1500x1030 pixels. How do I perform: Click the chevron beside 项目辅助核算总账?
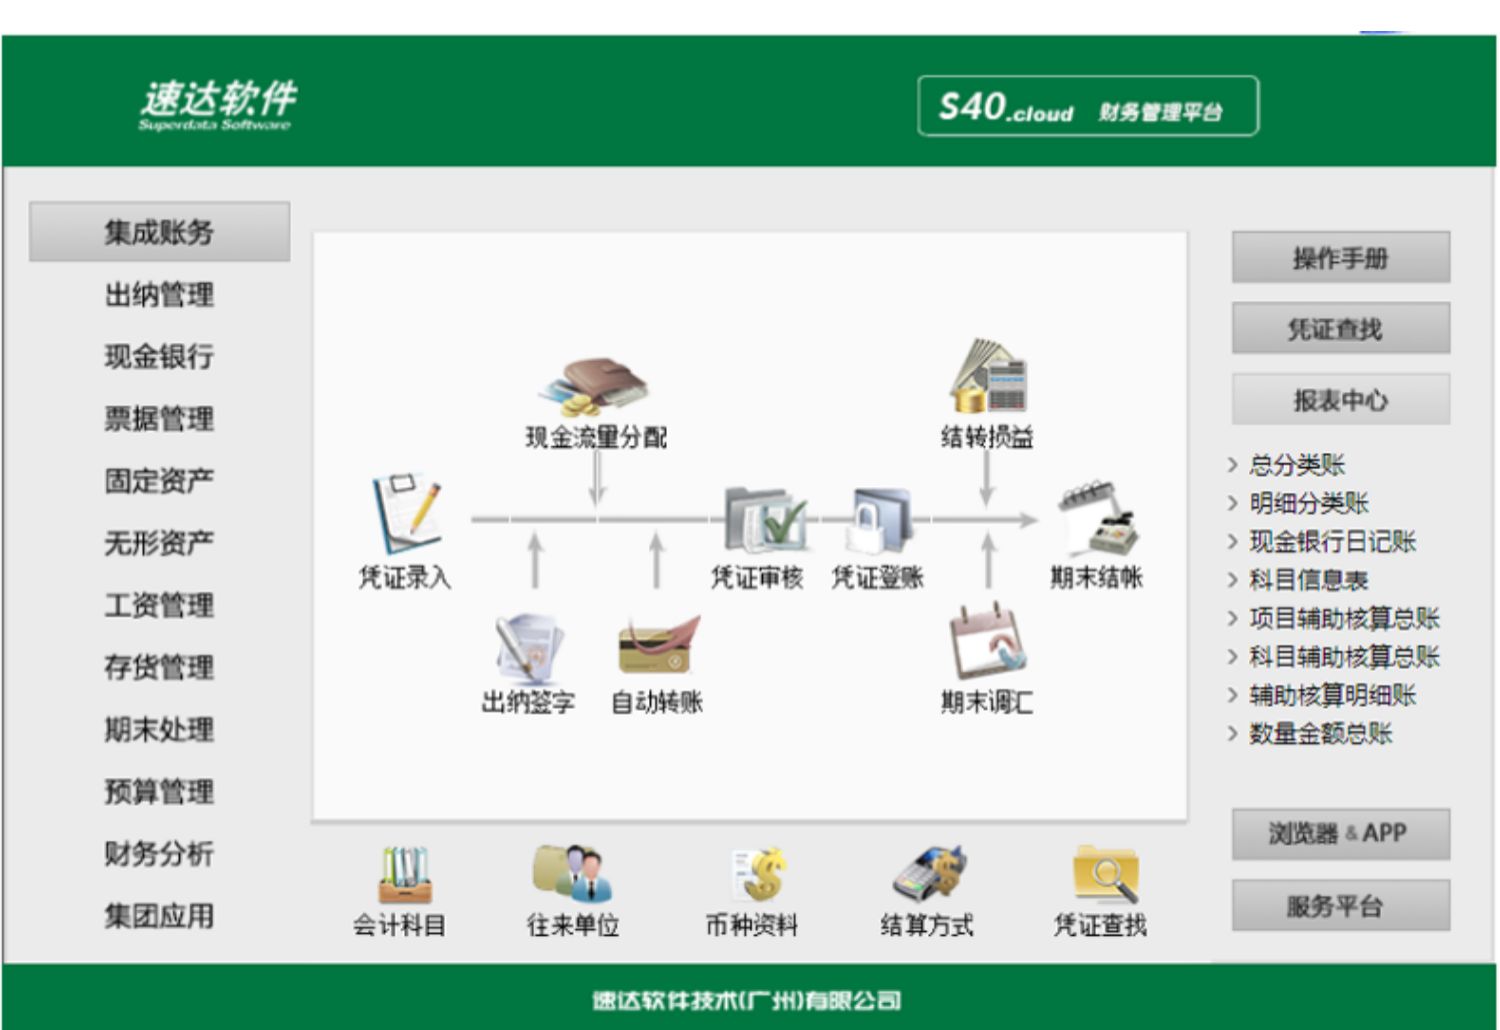(1233, 619)
